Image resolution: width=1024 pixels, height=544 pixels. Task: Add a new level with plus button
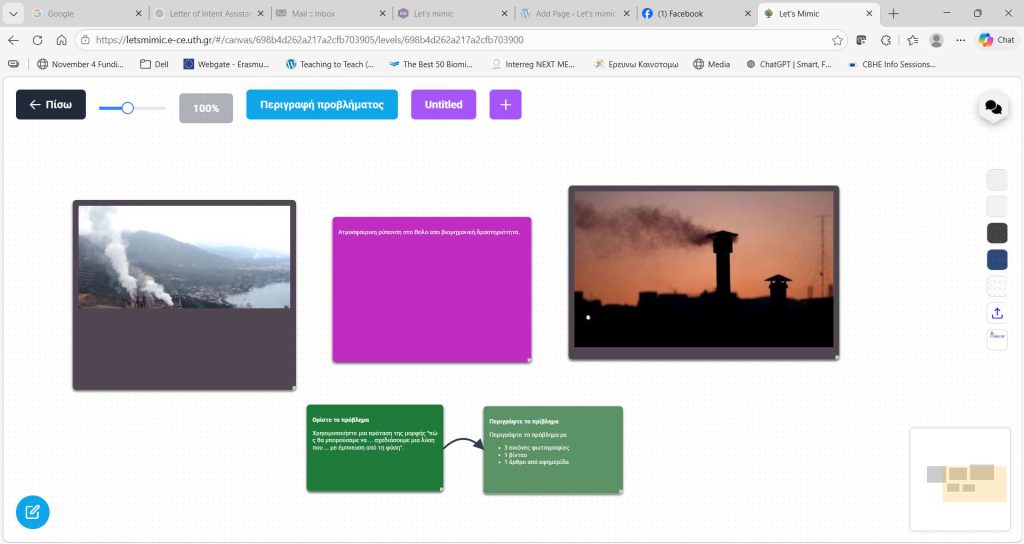(x=505, y=105)
